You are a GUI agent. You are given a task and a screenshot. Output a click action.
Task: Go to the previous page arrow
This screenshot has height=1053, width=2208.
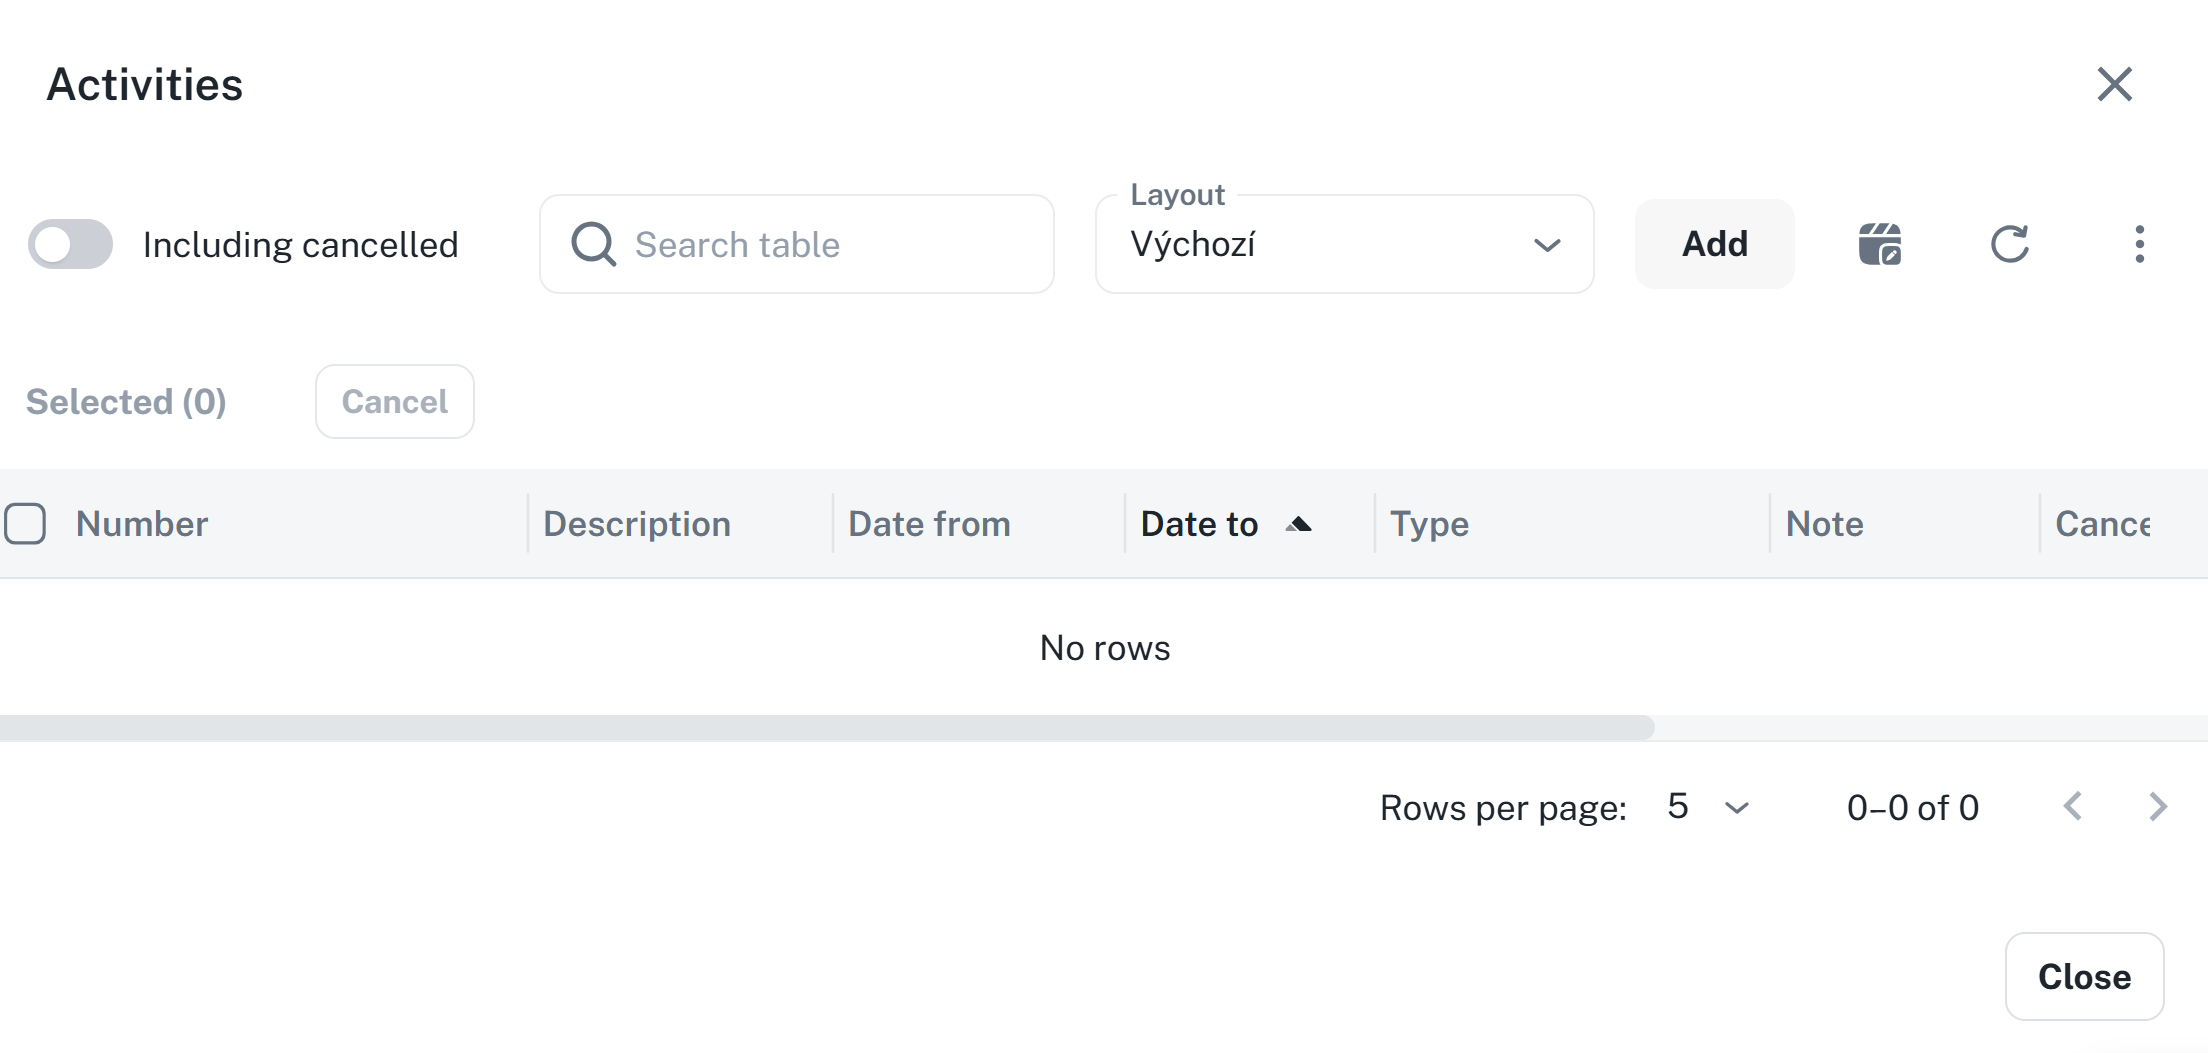2073,807
